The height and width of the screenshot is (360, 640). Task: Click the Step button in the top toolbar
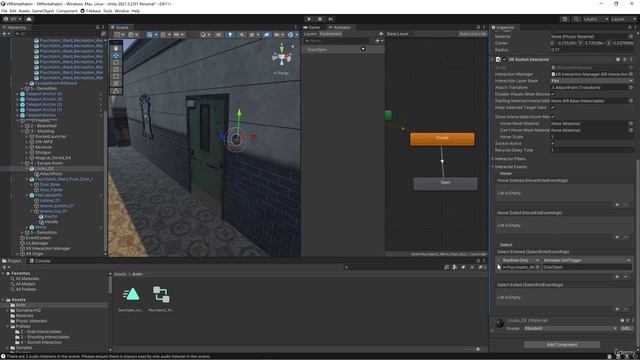pos(331,19)
